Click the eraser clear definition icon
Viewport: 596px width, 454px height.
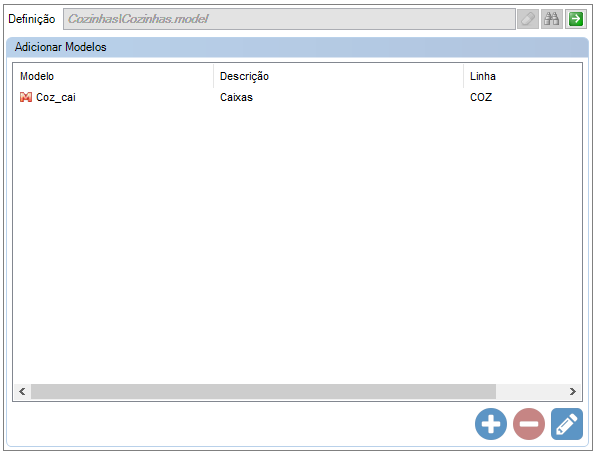[528, 19]
